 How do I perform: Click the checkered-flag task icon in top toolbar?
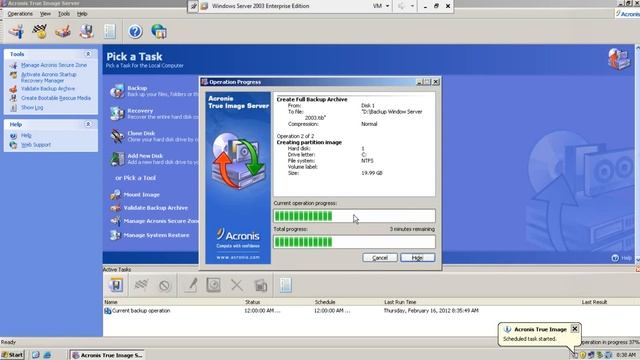pos(40,31)
